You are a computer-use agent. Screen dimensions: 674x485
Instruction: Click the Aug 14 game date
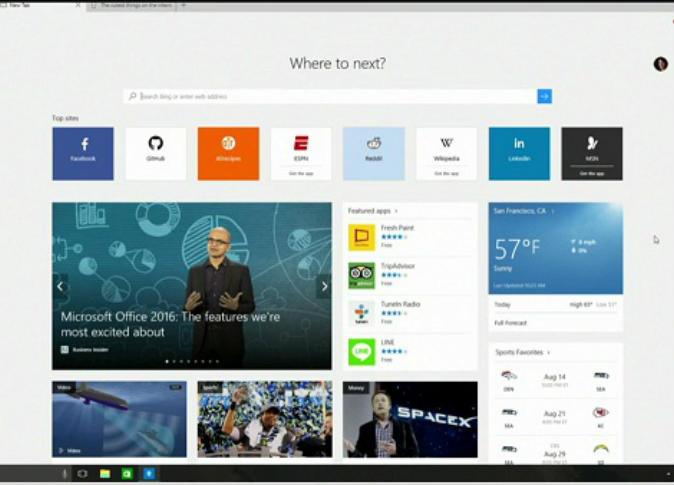555,377
